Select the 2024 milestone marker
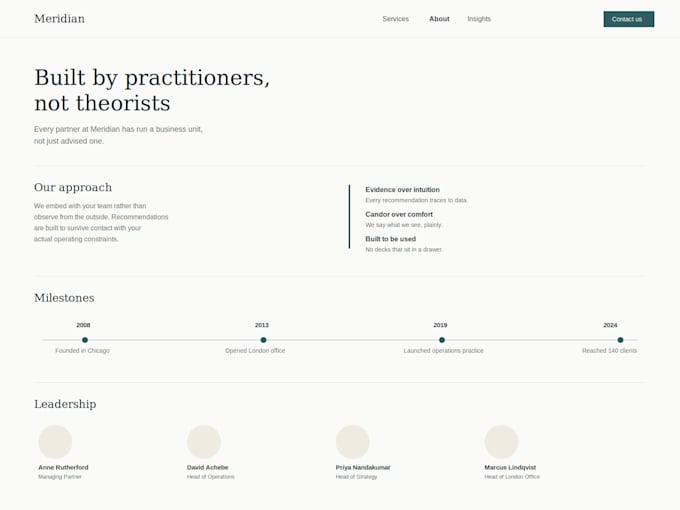The height and width of the screenshot is (510, 680). coord(620,340)
